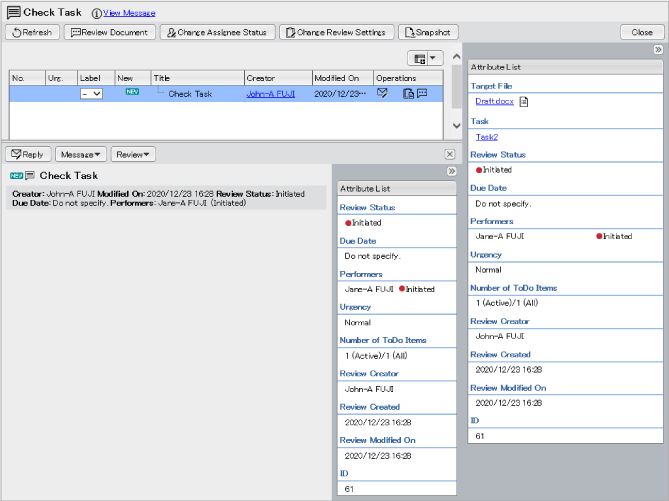Expand the Label dropdown in Check Task row
Image resolution: width=669 pixels, height=501 pixels.
(92, 94)
